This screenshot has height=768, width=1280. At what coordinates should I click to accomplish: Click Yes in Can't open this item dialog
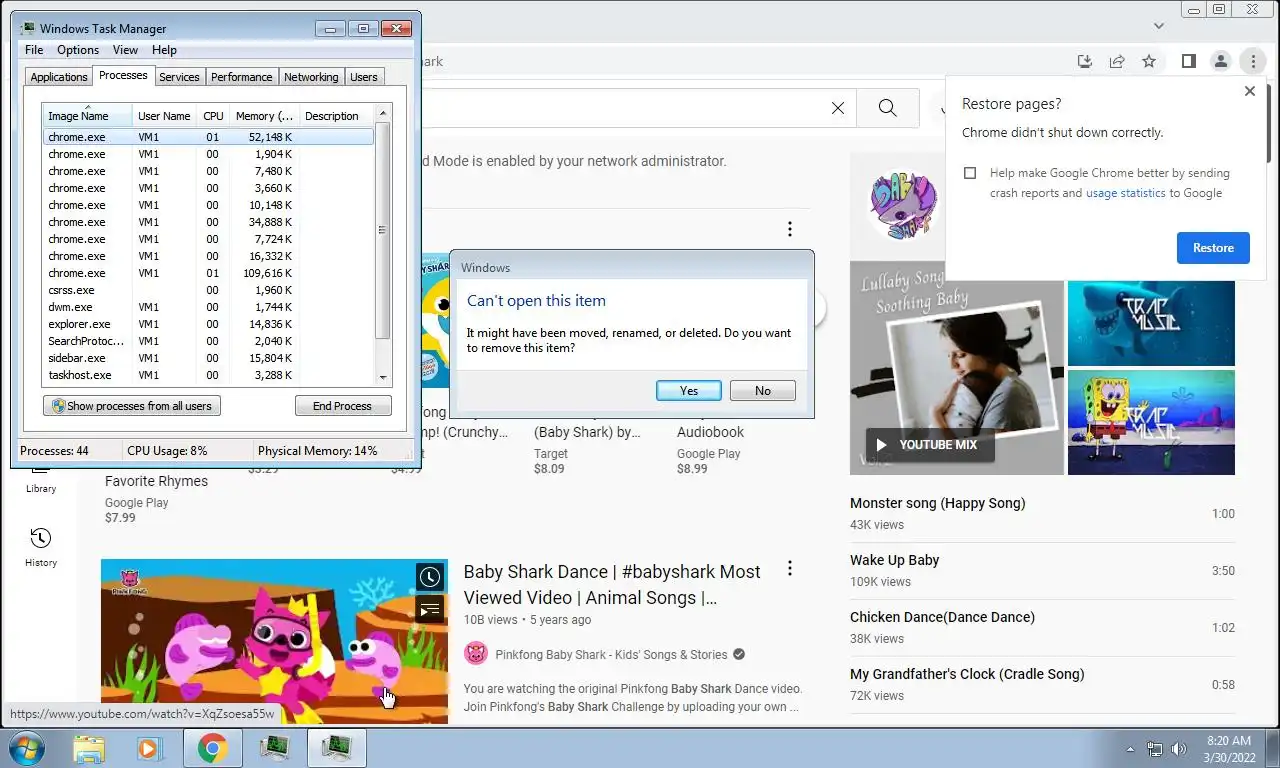688,390
